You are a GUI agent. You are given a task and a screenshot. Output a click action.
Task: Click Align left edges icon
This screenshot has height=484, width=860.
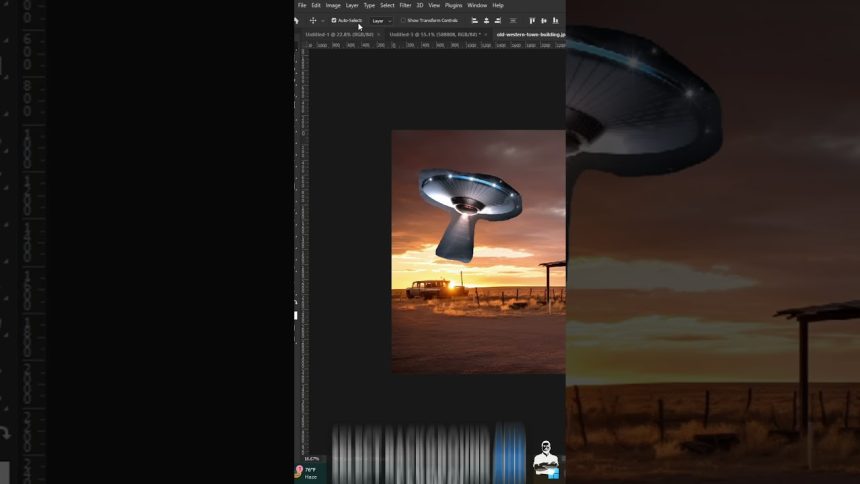(x=474, y=20)
